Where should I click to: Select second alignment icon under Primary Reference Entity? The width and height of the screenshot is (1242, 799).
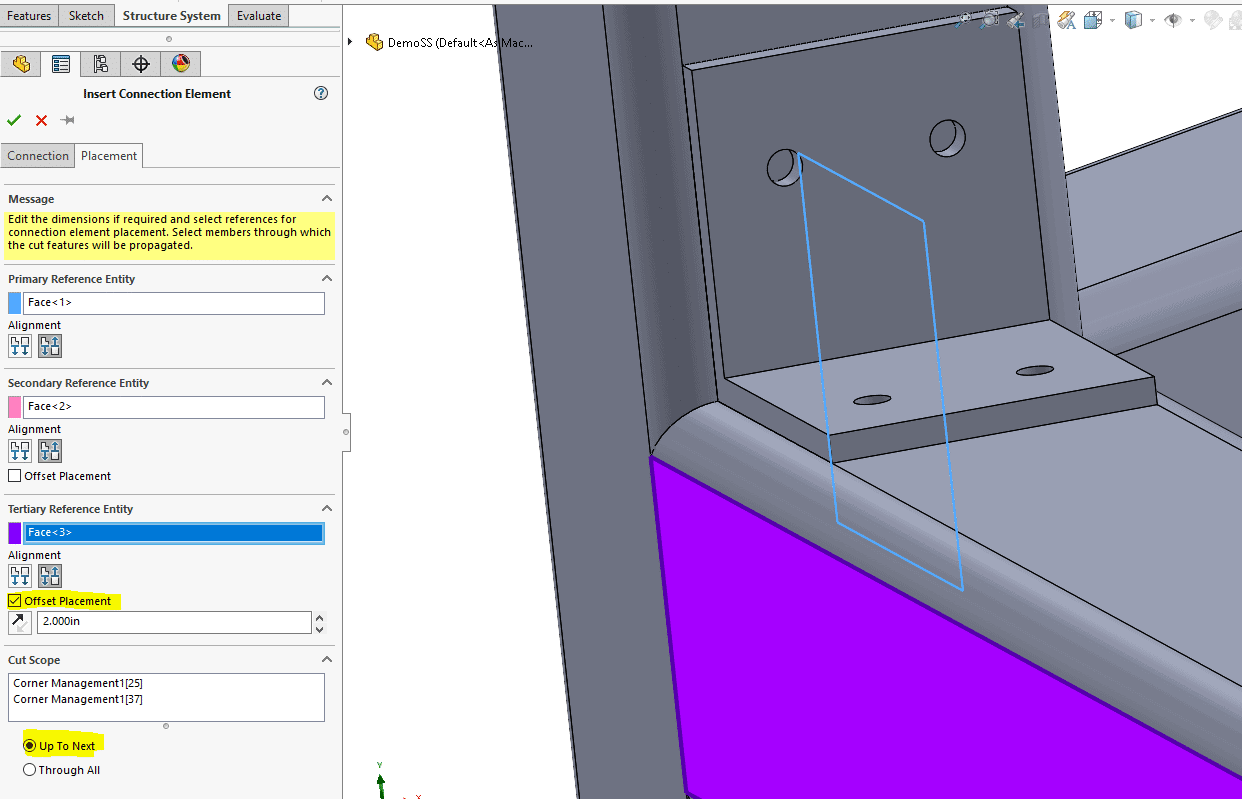click(50, 347)
